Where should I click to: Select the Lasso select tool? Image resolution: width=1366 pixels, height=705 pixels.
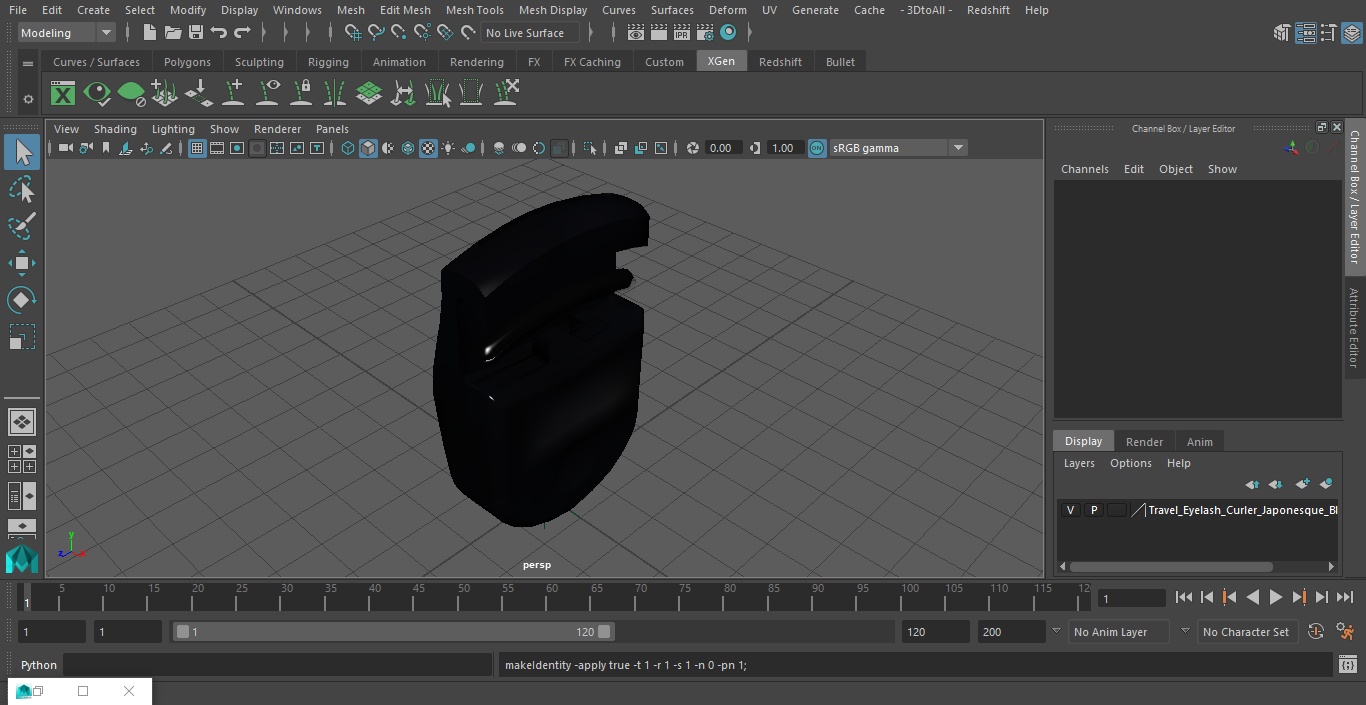[21, 189]
